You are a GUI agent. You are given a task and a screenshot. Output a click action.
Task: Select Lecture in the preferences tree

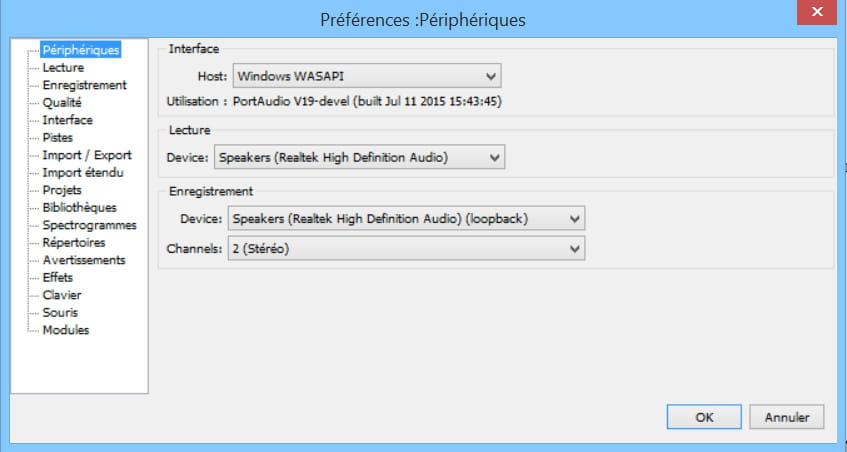point(63,68)
